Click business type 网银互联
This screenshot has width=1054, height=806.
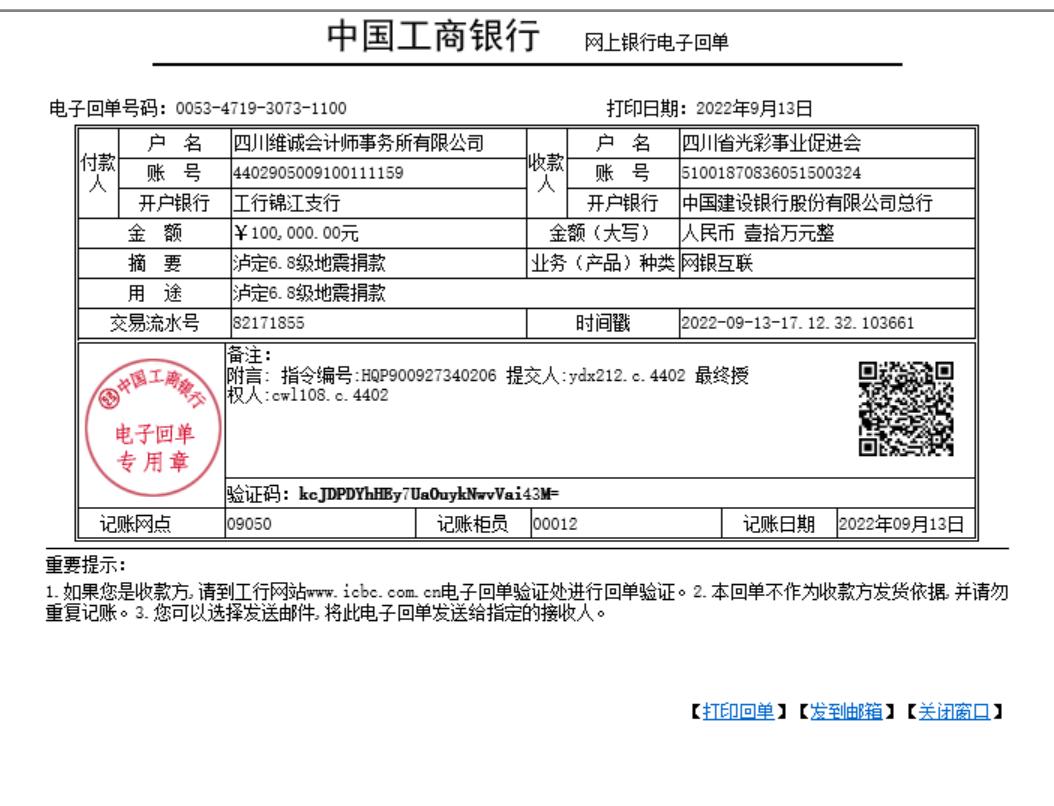(x=717, y=263)
